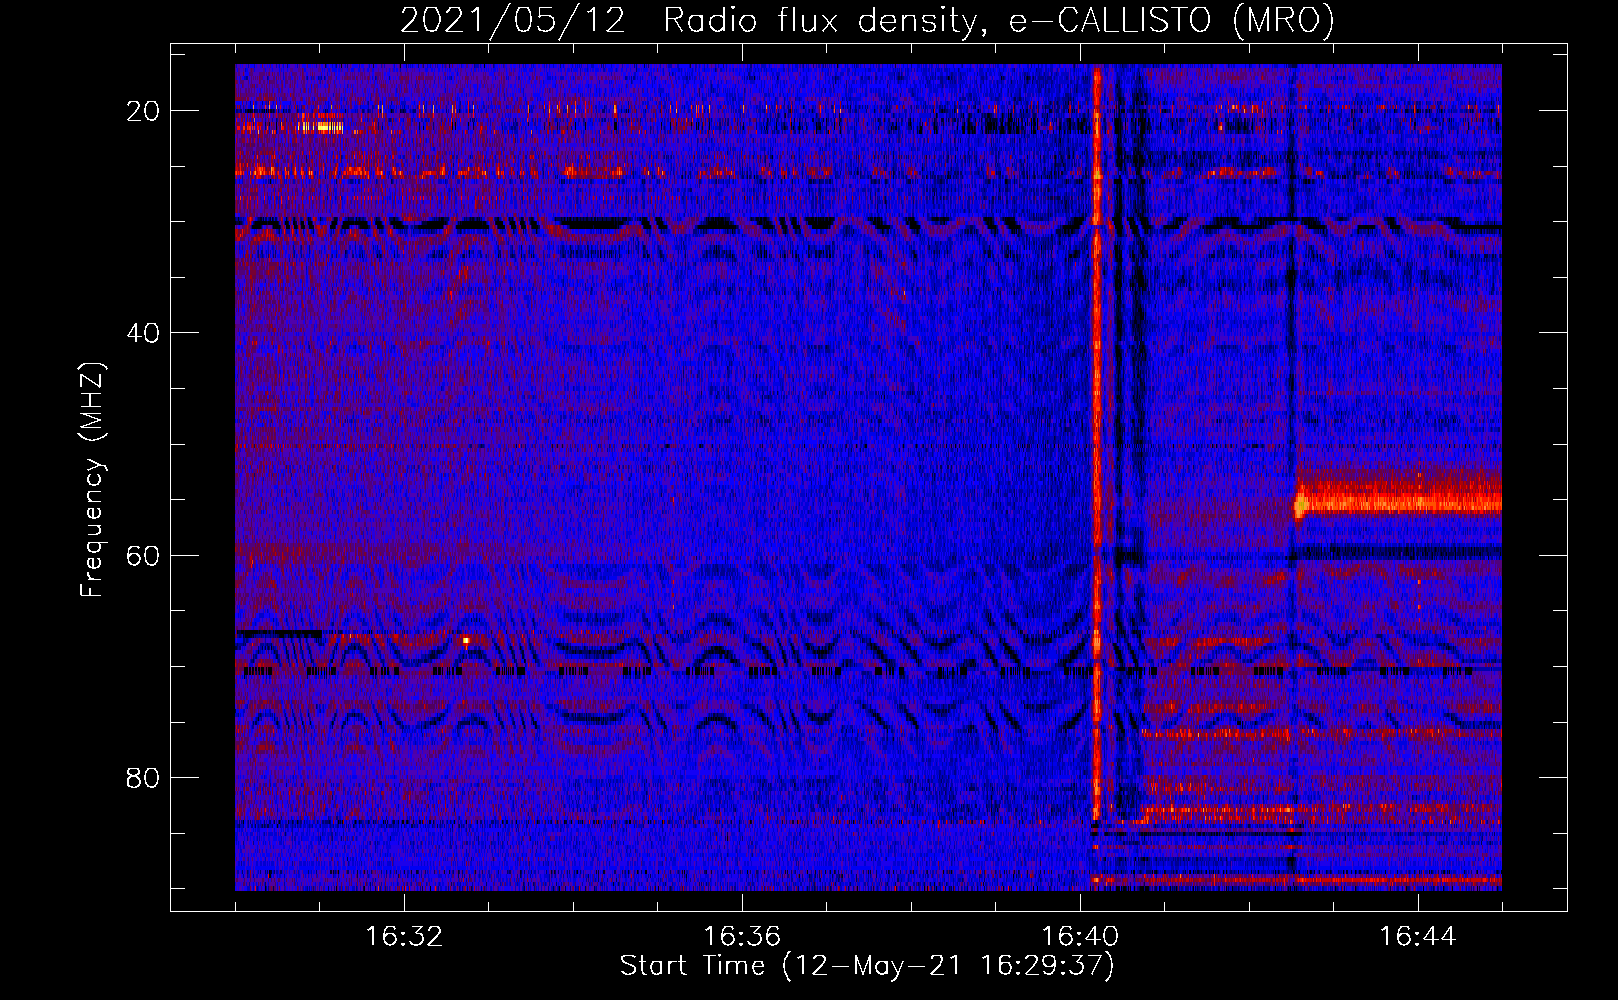The height and width of the screenshot is (1000, 1618).
Task: Click the 16:40 time tick label
Action: (x=1080, y=937)
